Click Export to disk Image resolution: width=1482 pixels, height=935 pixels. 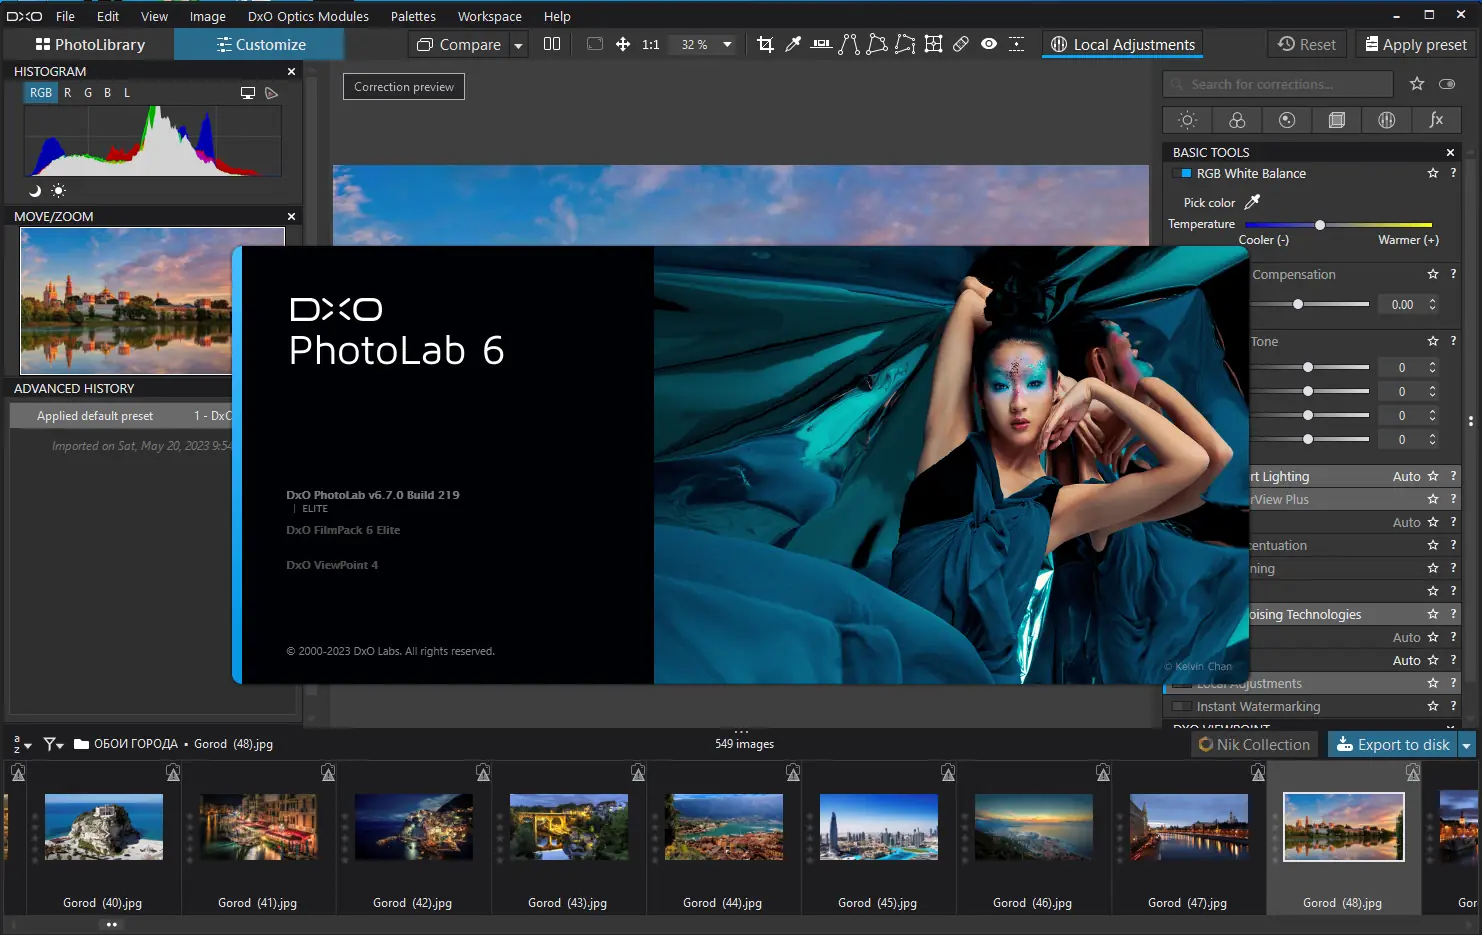1393,744
